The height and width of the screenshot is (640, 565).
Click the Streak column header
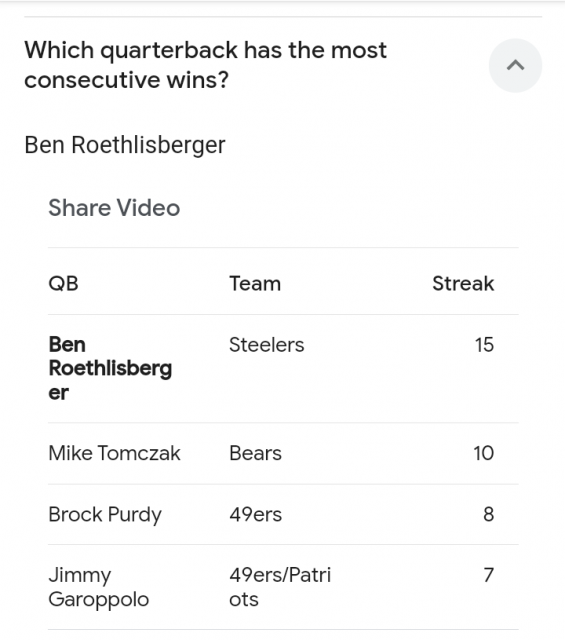coord(463,283)
